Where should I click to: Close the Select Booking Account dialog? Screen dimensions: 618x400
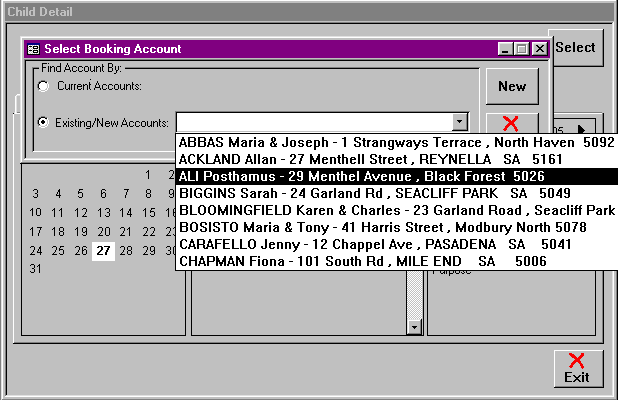pos(539,49)
